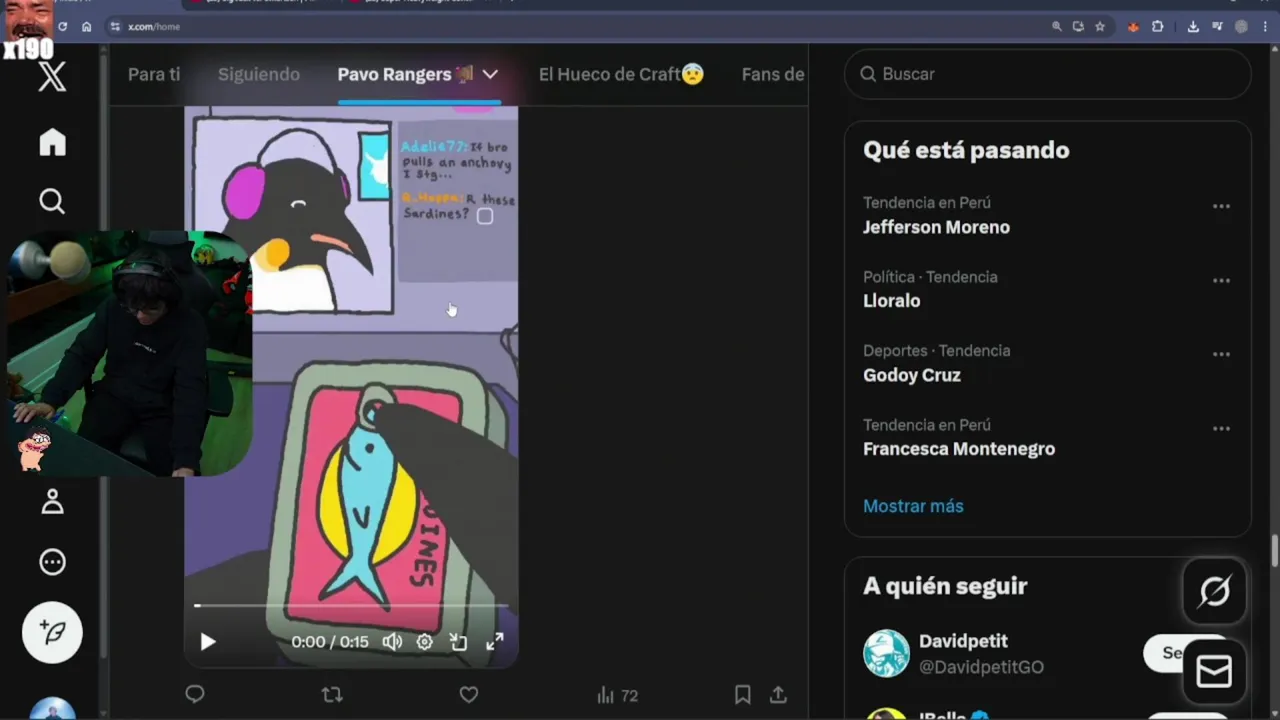Click the X logo in sidebar
Viewport: 1280px width, 720px height.
click(x=52, y=76)
